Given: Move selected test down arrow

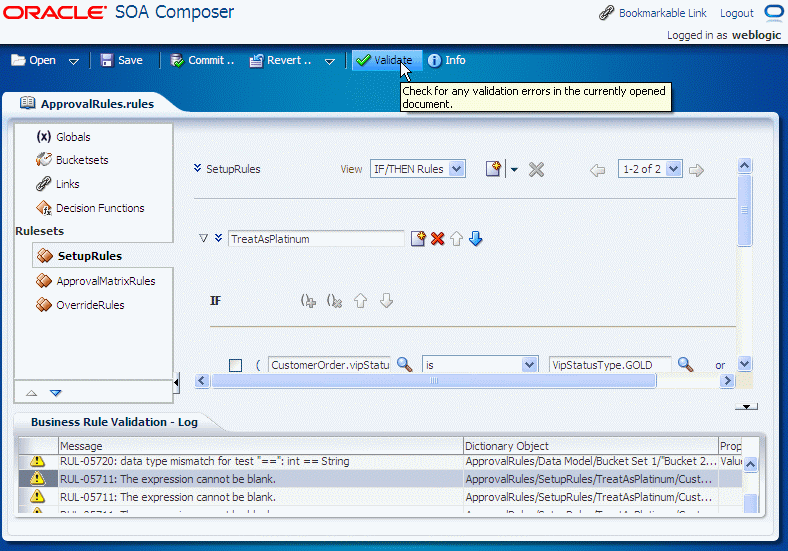Looking at the screenshot, I should click(x=386, y=301).
